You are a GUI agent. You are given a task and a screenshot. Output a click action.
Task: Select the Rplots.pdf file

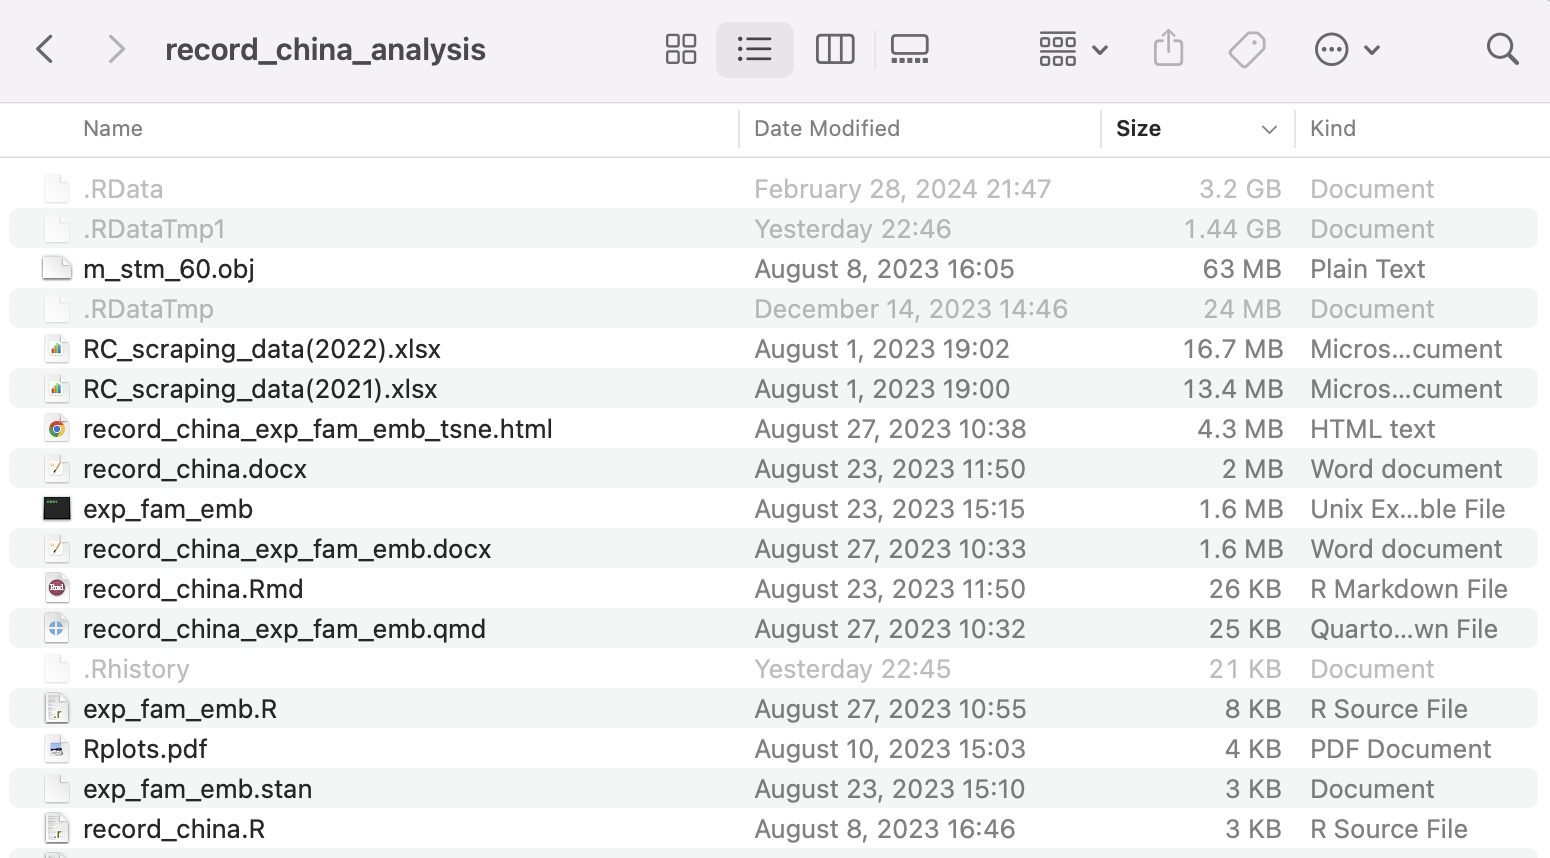146,749
